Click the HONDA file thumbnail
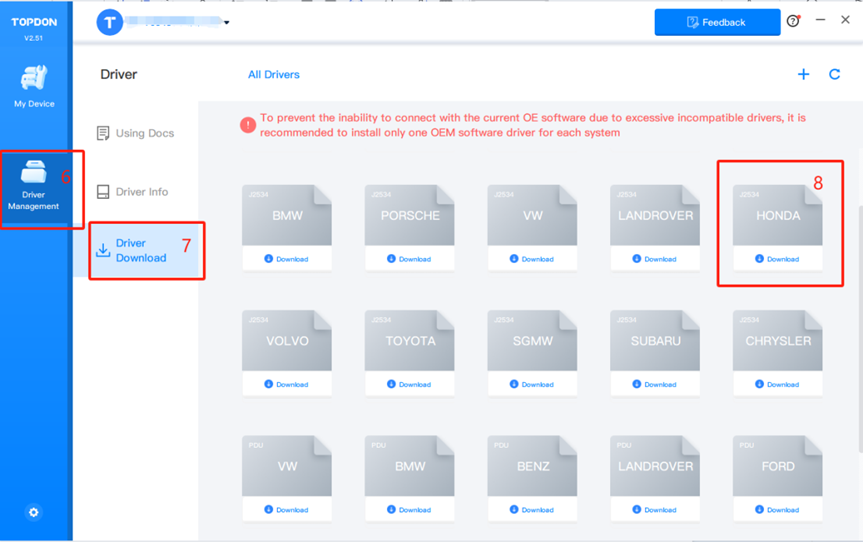The height and width of the screenshot is (542, 863). [778, 215]
